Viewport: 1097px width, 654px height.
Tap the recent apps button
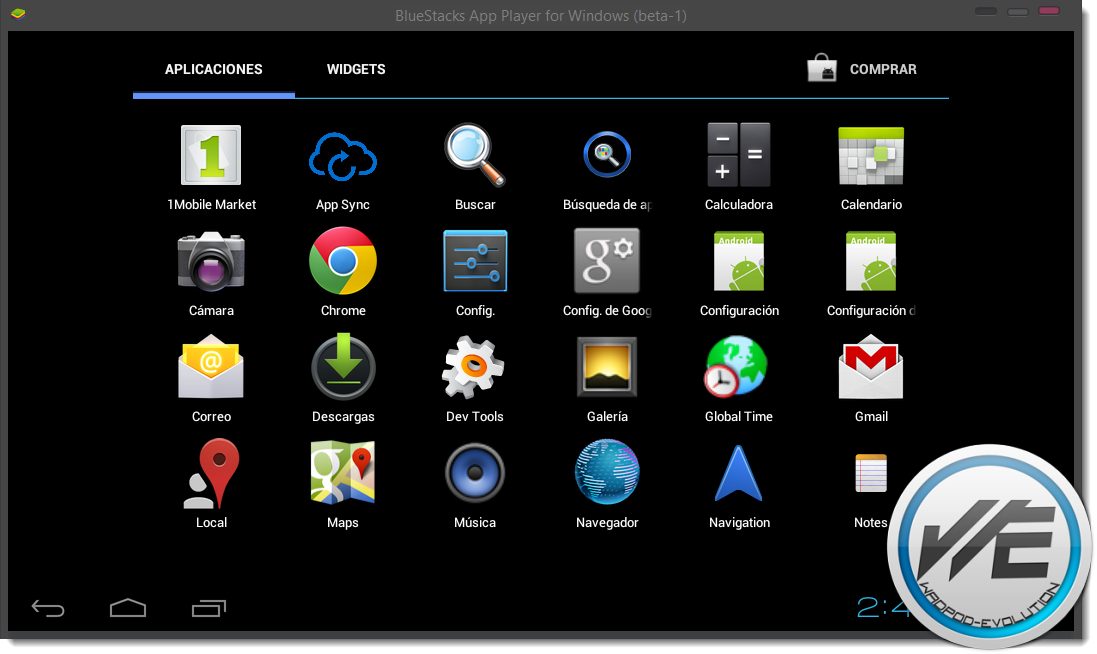click(x=209, y=609)
